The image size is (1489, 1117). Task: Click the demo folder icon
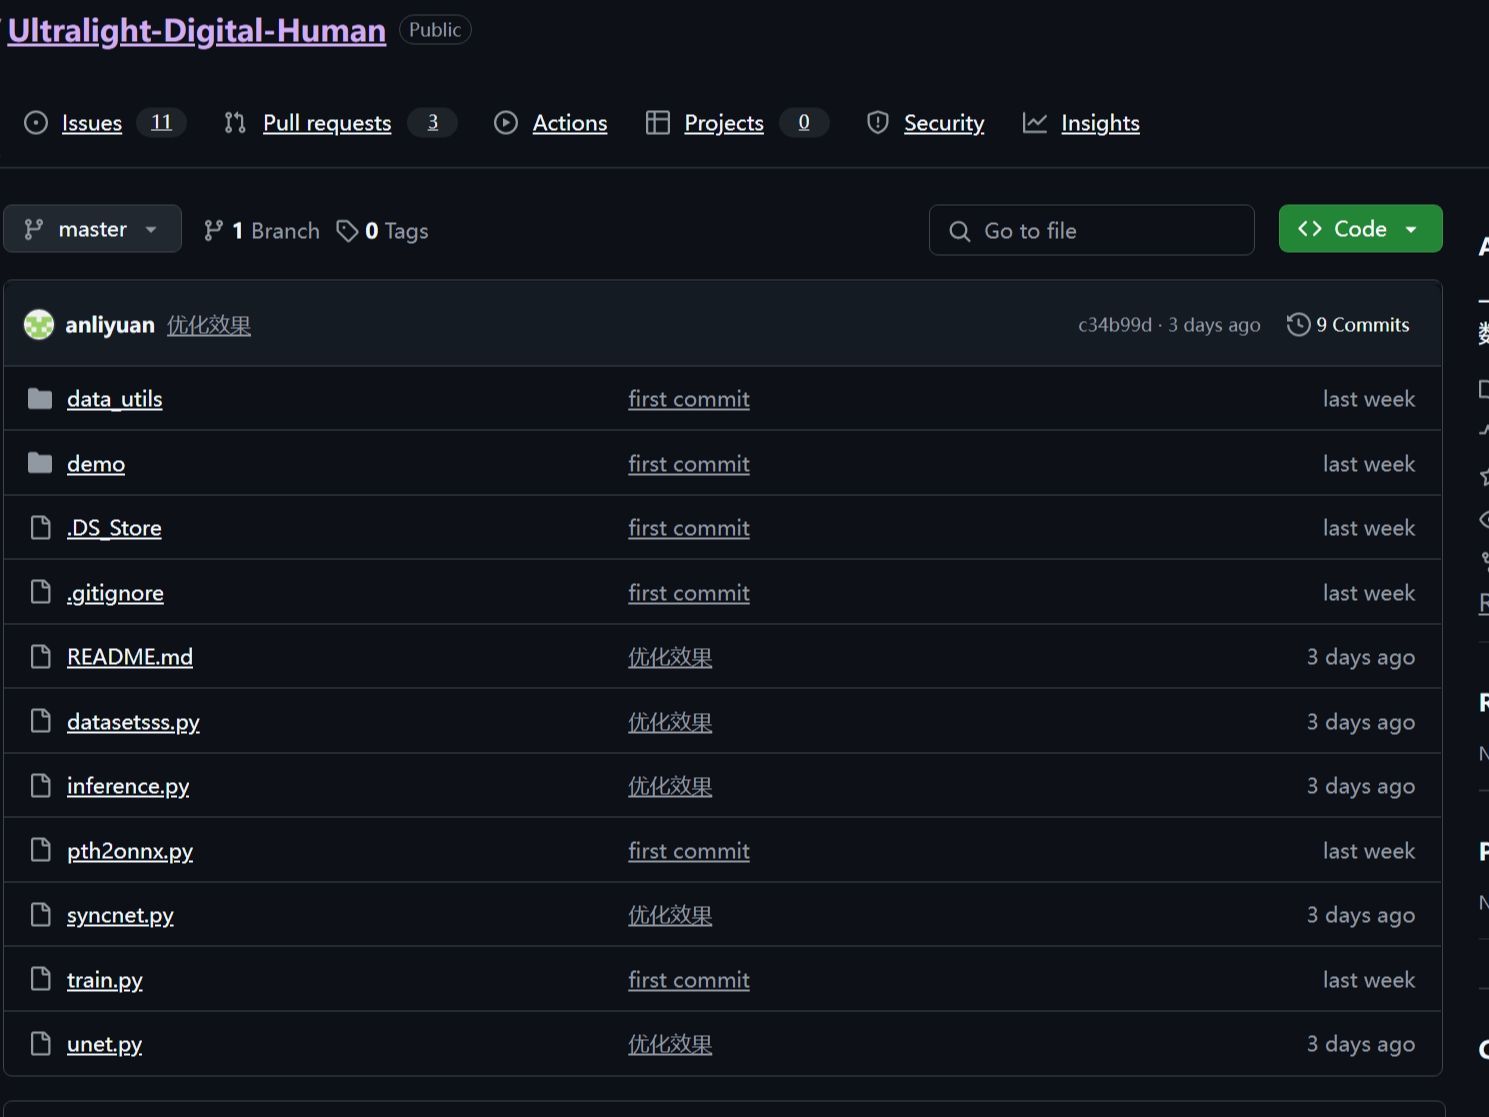click(x=40, y=463)
